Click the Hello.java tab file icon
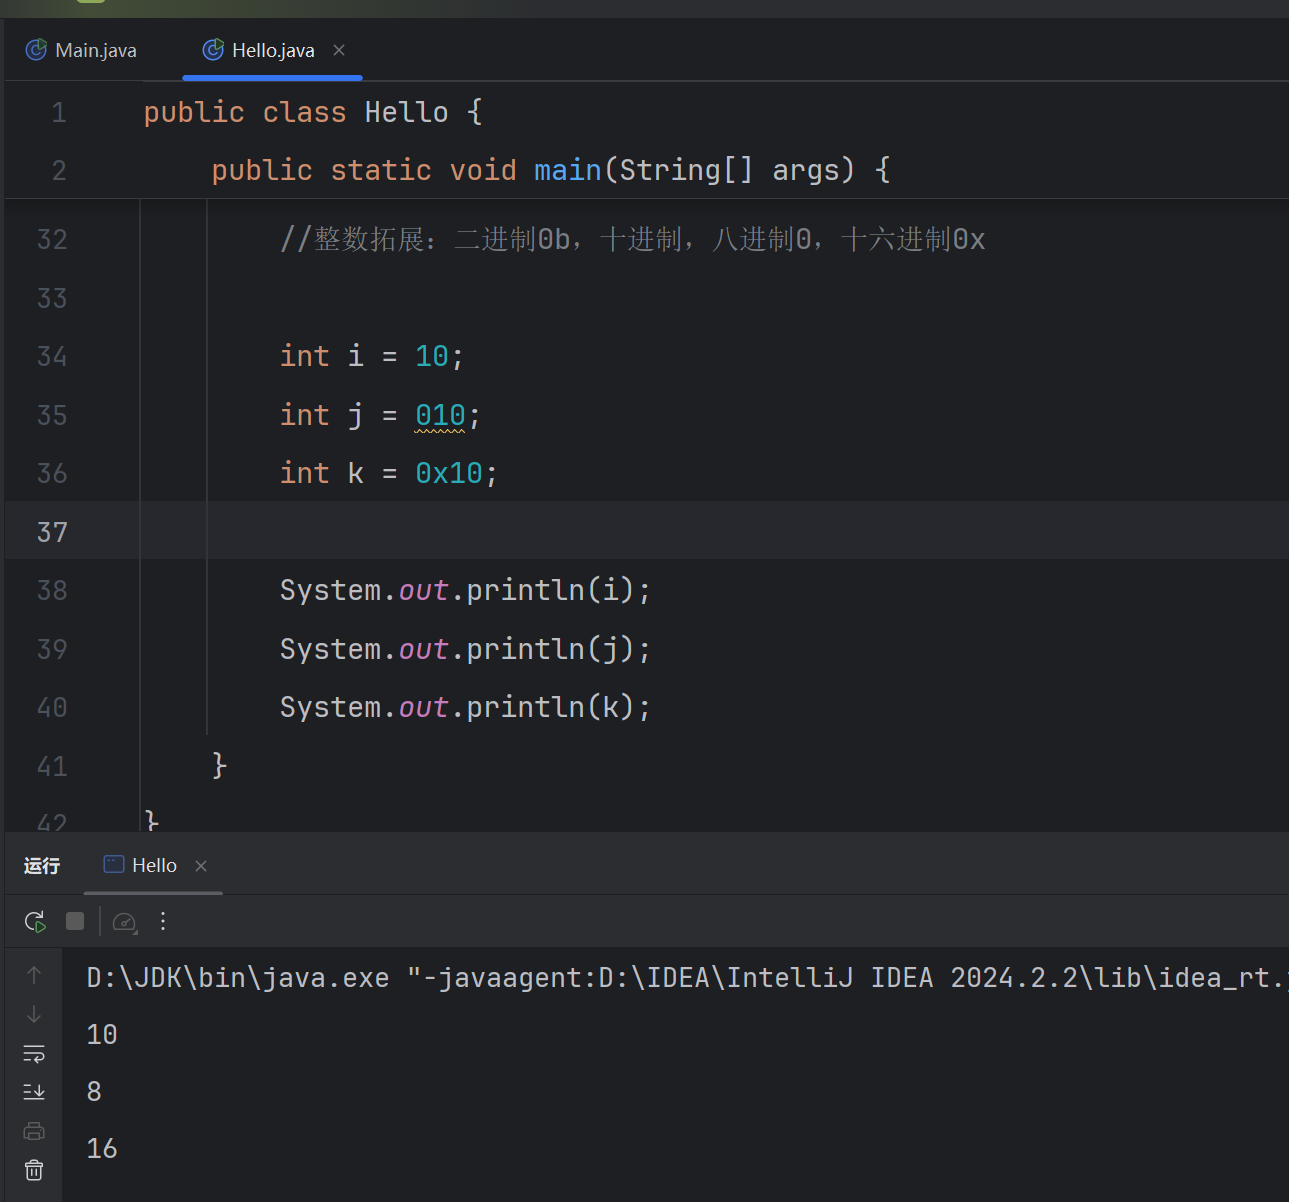The height and width of the screenshot is (1202, 1289). pos(213,50)
